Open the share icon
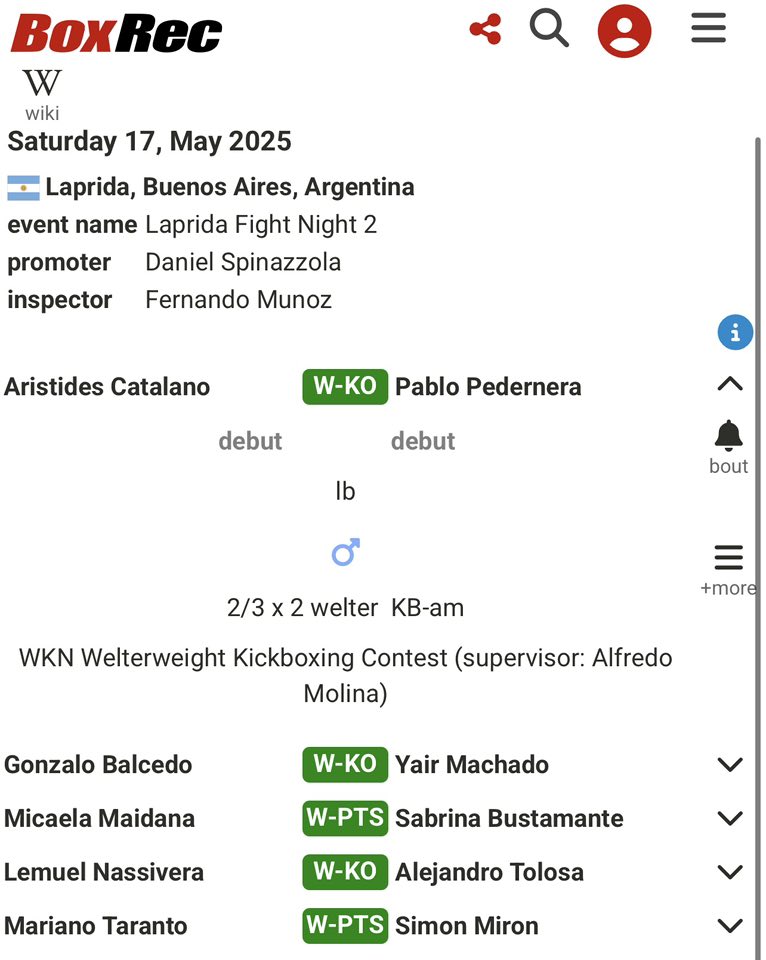 (486, 29)
